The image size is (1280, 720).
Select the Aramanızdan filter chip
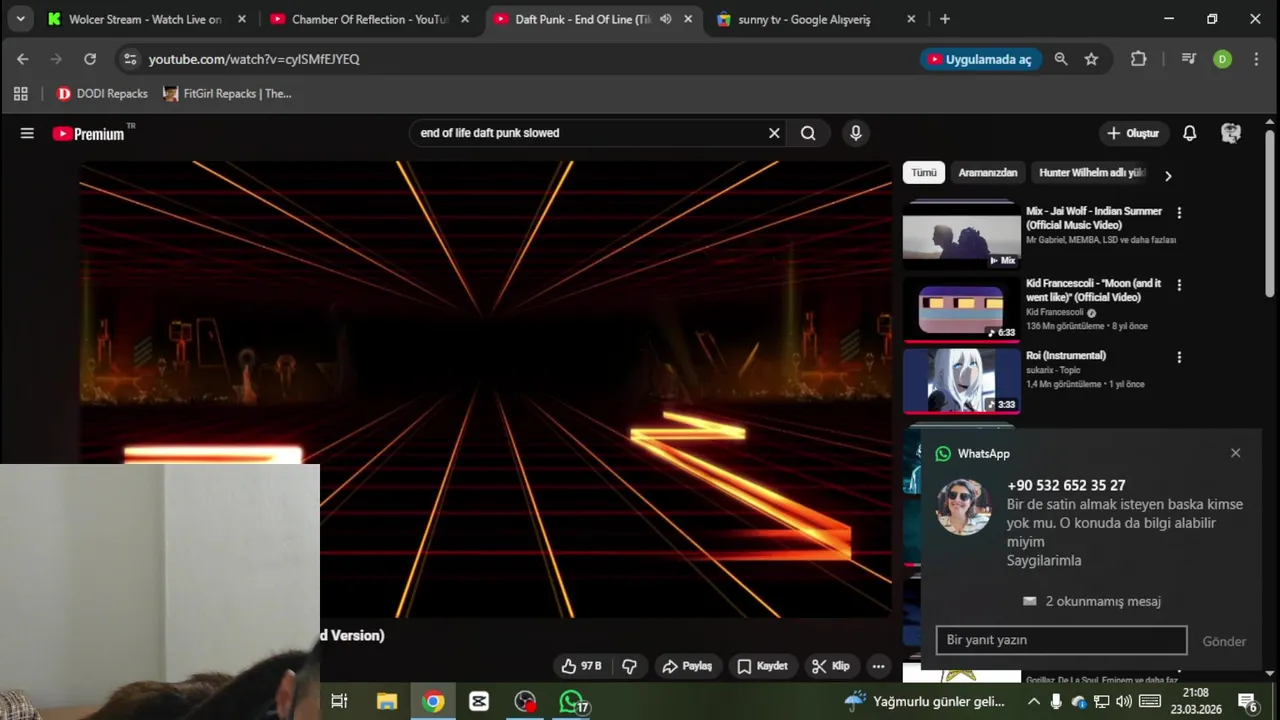coord(988,172)
